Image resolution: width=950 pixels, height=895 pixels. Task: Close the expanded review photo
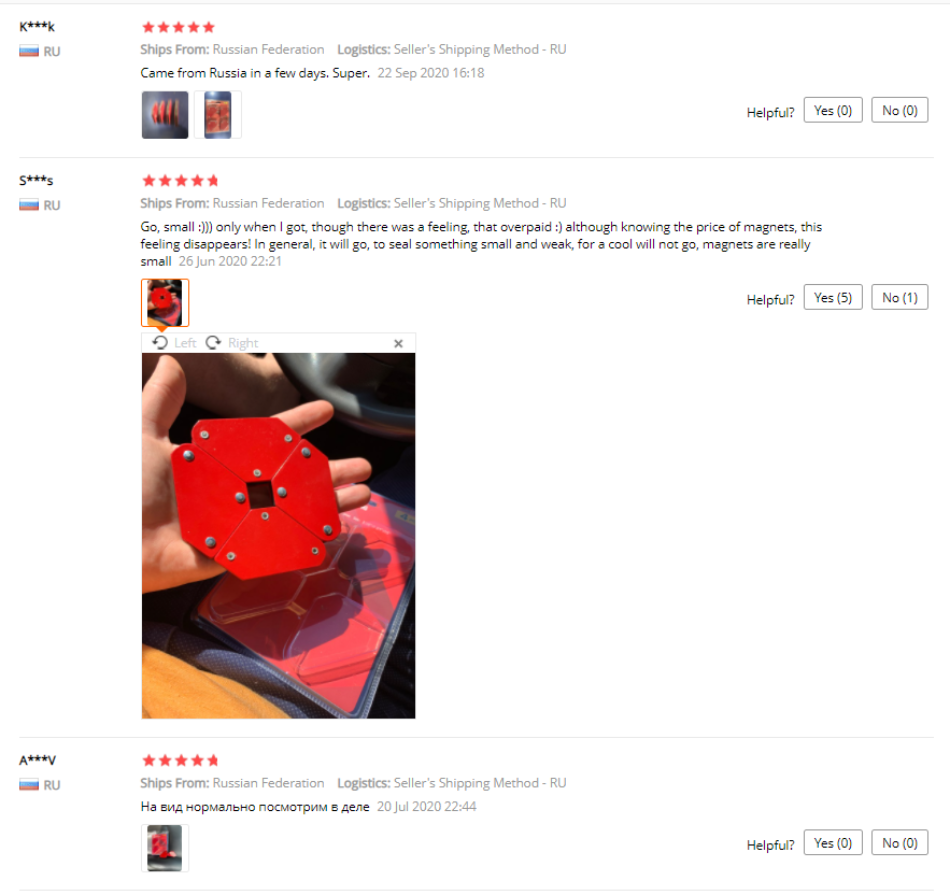[x=398, y=344]
